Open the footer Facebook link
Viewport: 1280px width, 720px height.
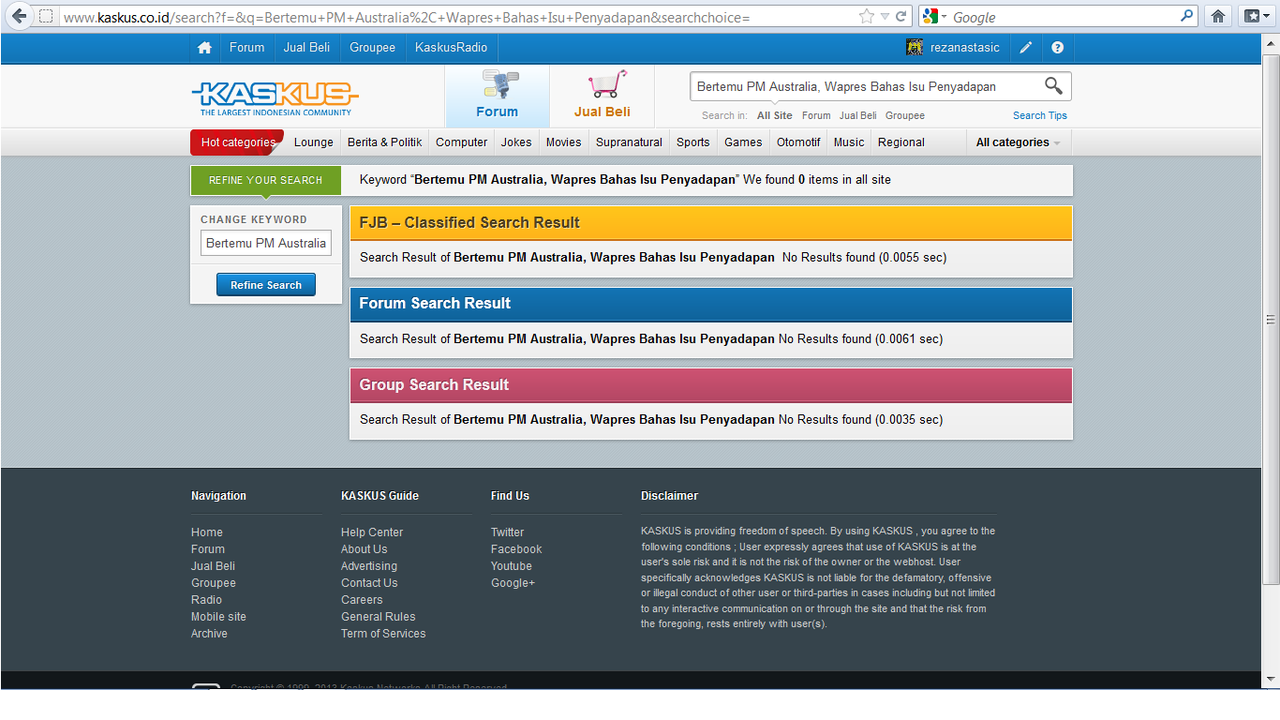[516, 549]
